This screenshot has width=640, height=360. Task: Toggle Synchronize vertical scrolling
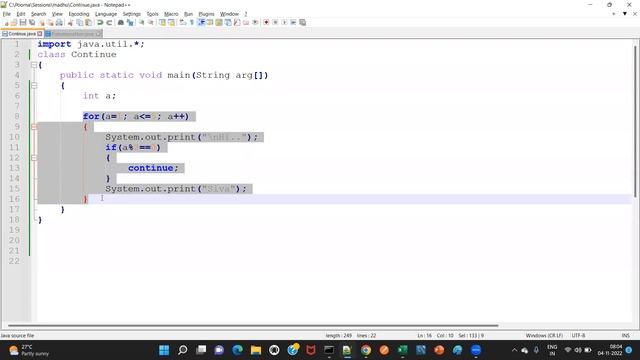coord(162,23)
